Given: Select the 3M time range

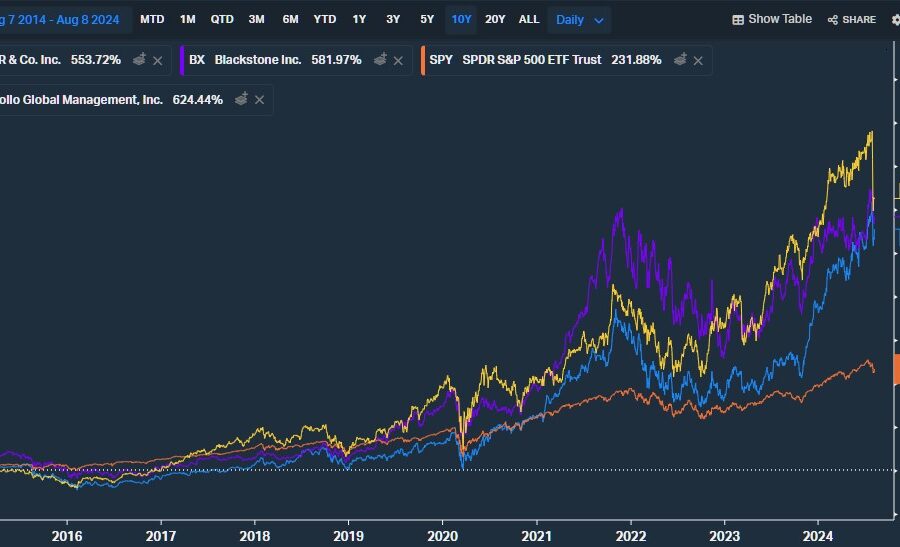Looking at the screenshot, I should click(257, 19).
